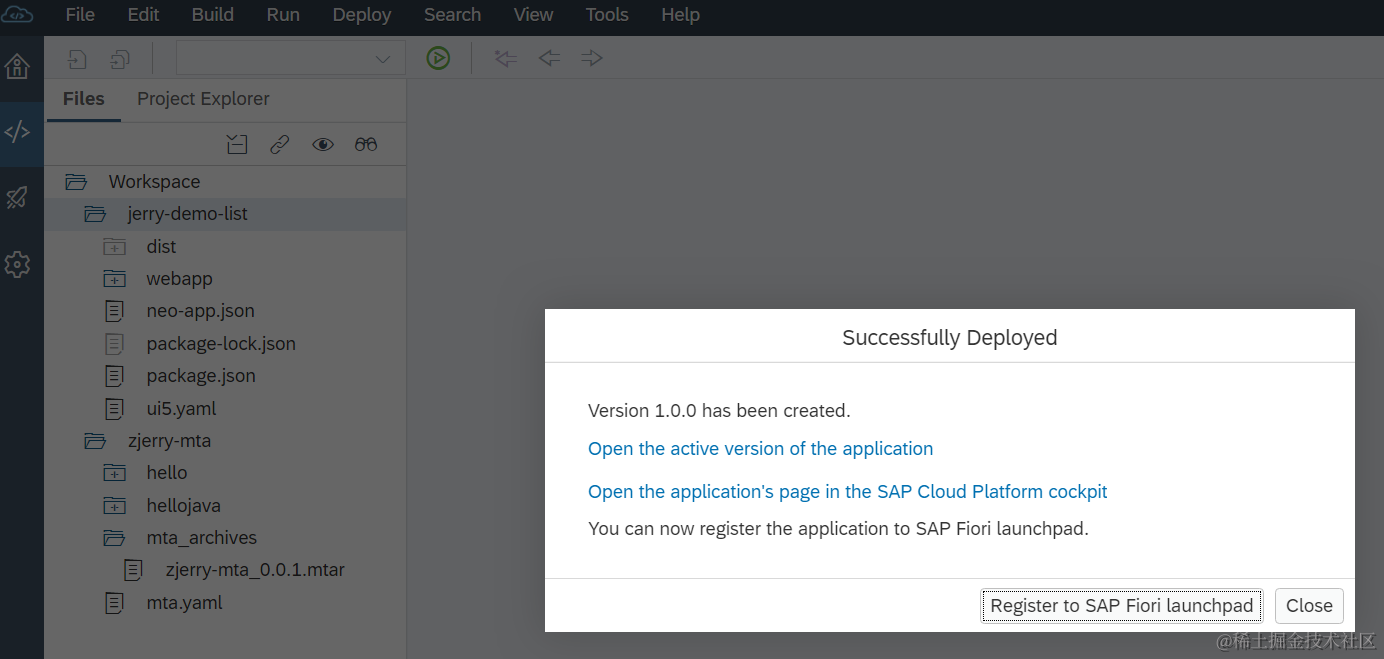Collapse the mta_archives folder
This screenshot has width=1384, height=659.
pos(115,538)
